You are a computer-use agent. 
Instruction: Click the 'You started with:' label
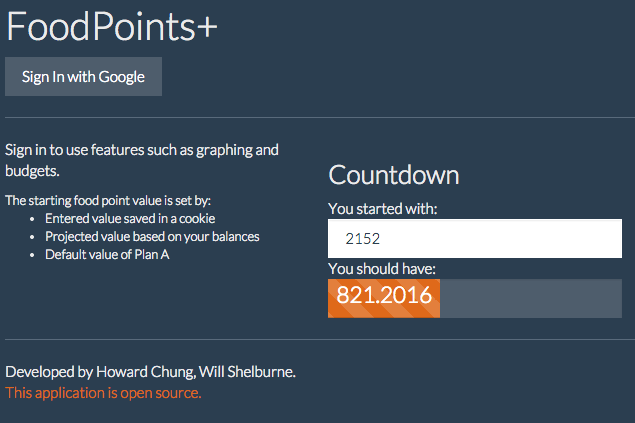[x=383, y=210]
